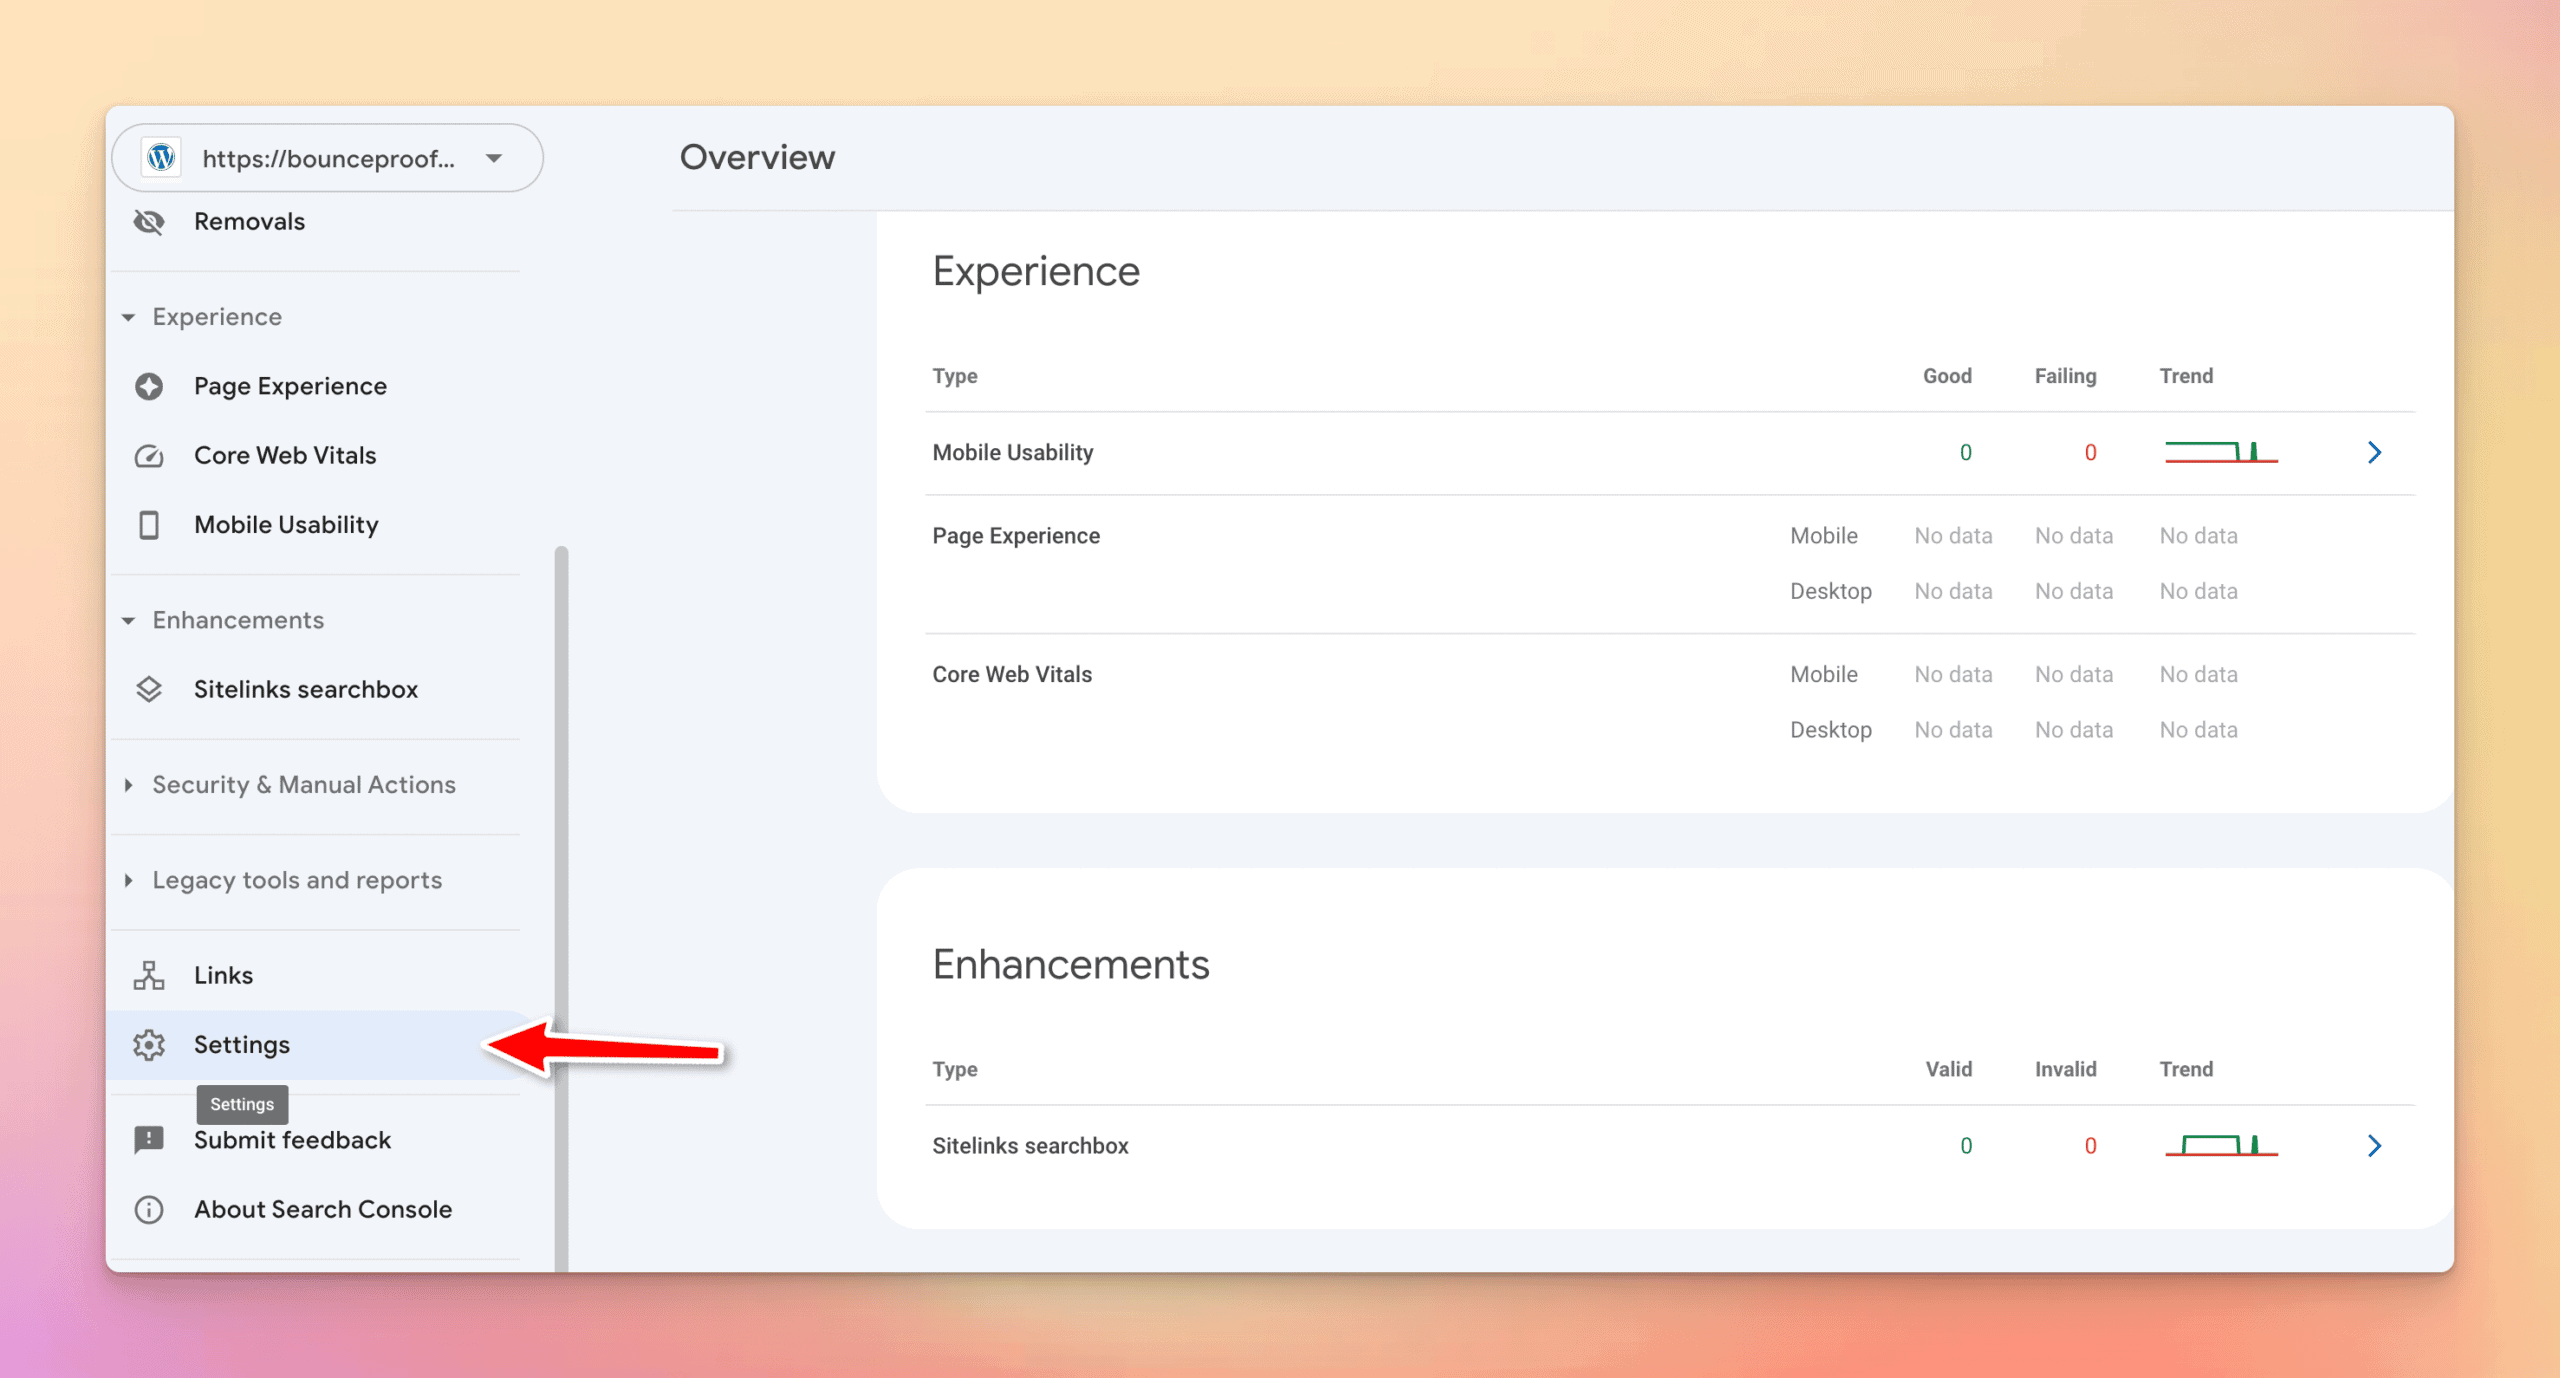Click the Page Experience star icon
The height and width of the screenshot is (1378, 2560).
coord(149,386)
